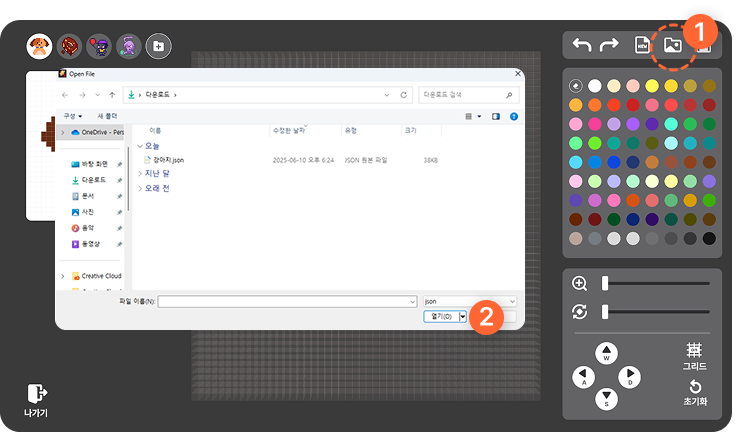Select the 강아지.json file
The height and width of the screenshot is (433, 737).
point(168,160)
